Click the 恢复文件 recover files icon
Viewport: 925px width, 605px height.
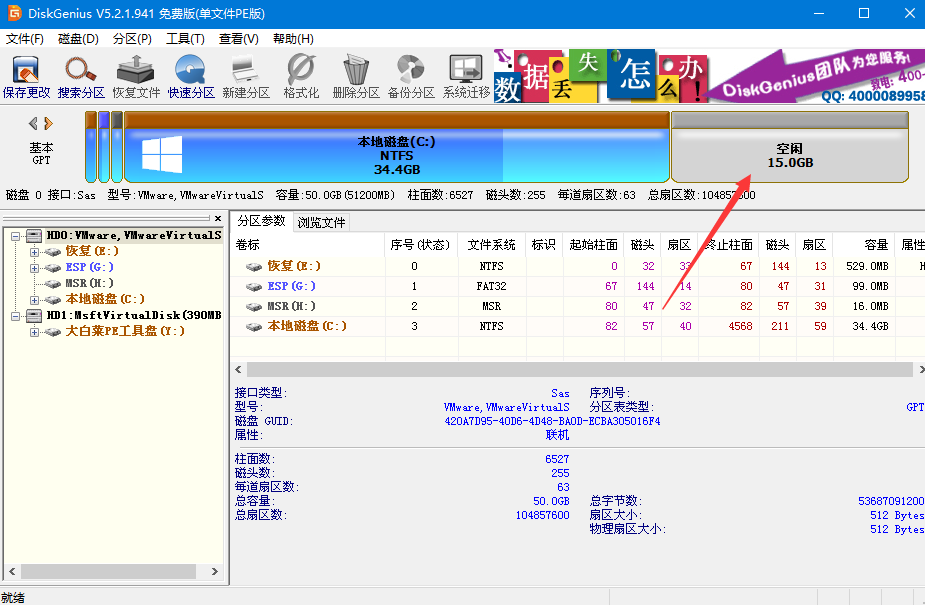136,77
